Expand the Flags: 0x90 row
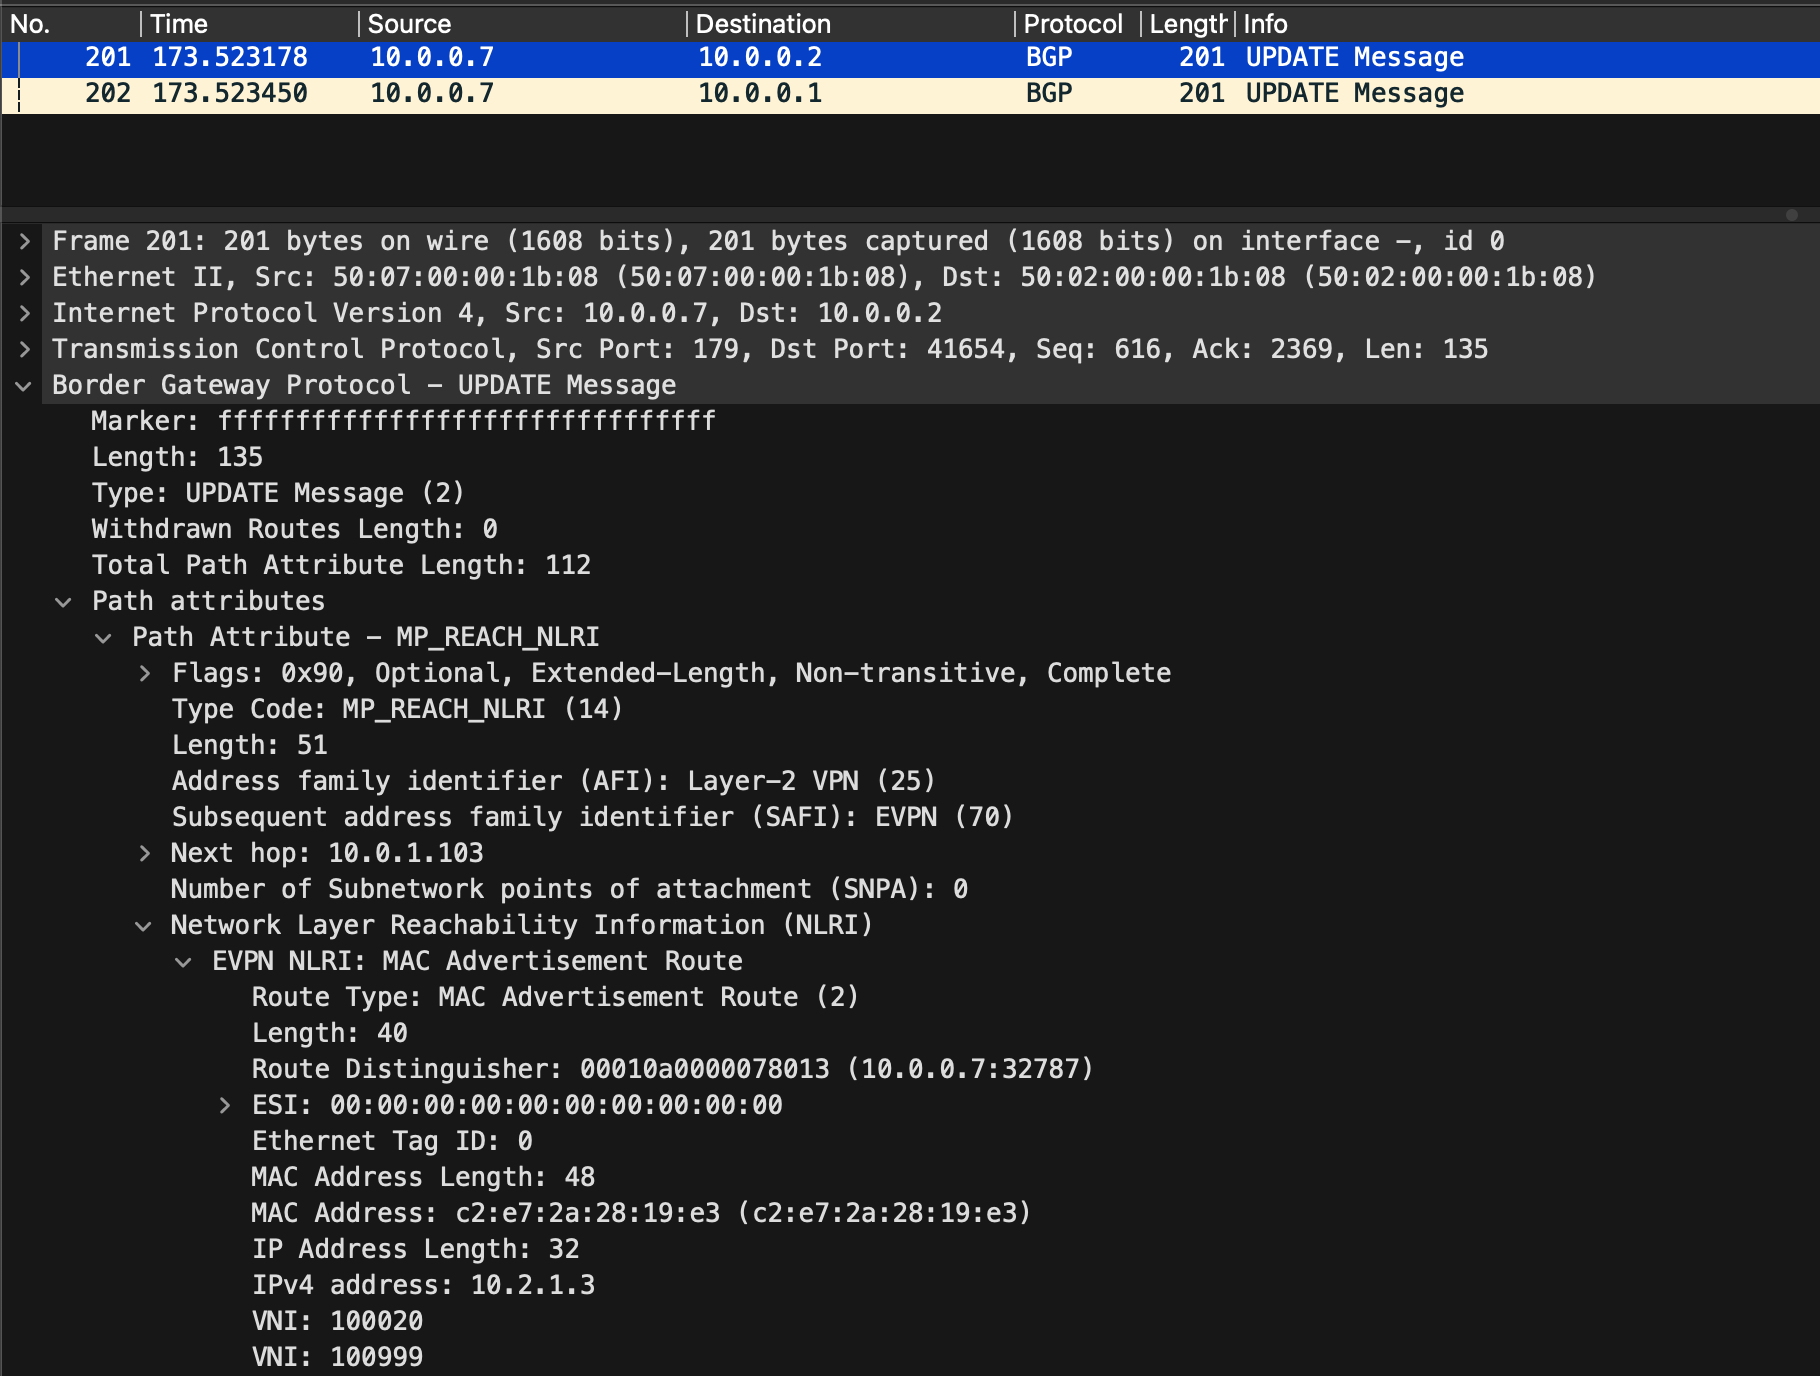The height and width of the screenshot is (1376, 1820). point(145,673)
